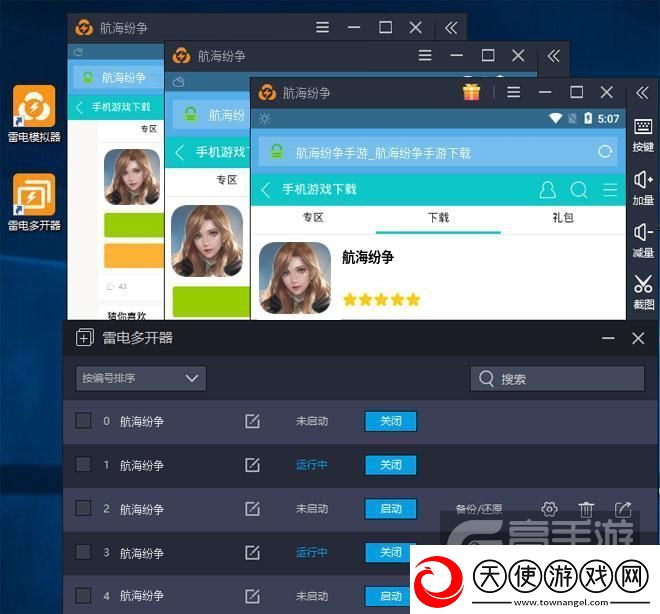This screenshot has width=660, height=614.
Task: Rename instance 0 using its edit icon
Action: (252, 421)
